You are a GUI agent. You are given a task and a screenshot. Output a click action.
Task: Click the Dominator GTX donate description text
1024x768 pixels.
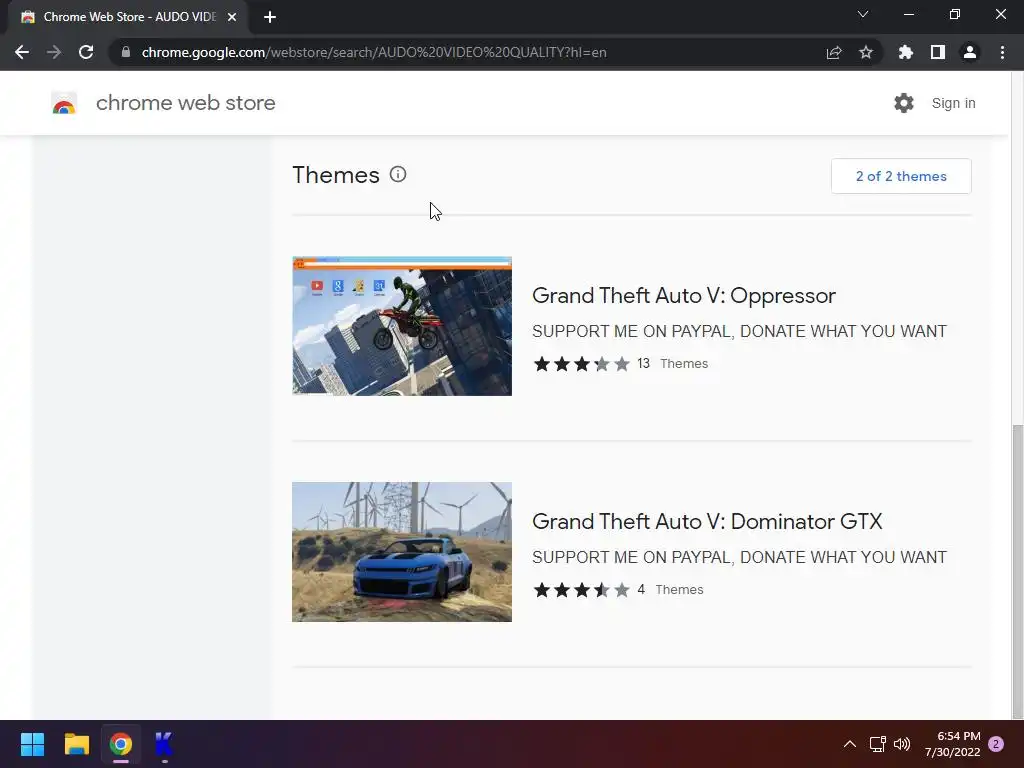(739, 557)
